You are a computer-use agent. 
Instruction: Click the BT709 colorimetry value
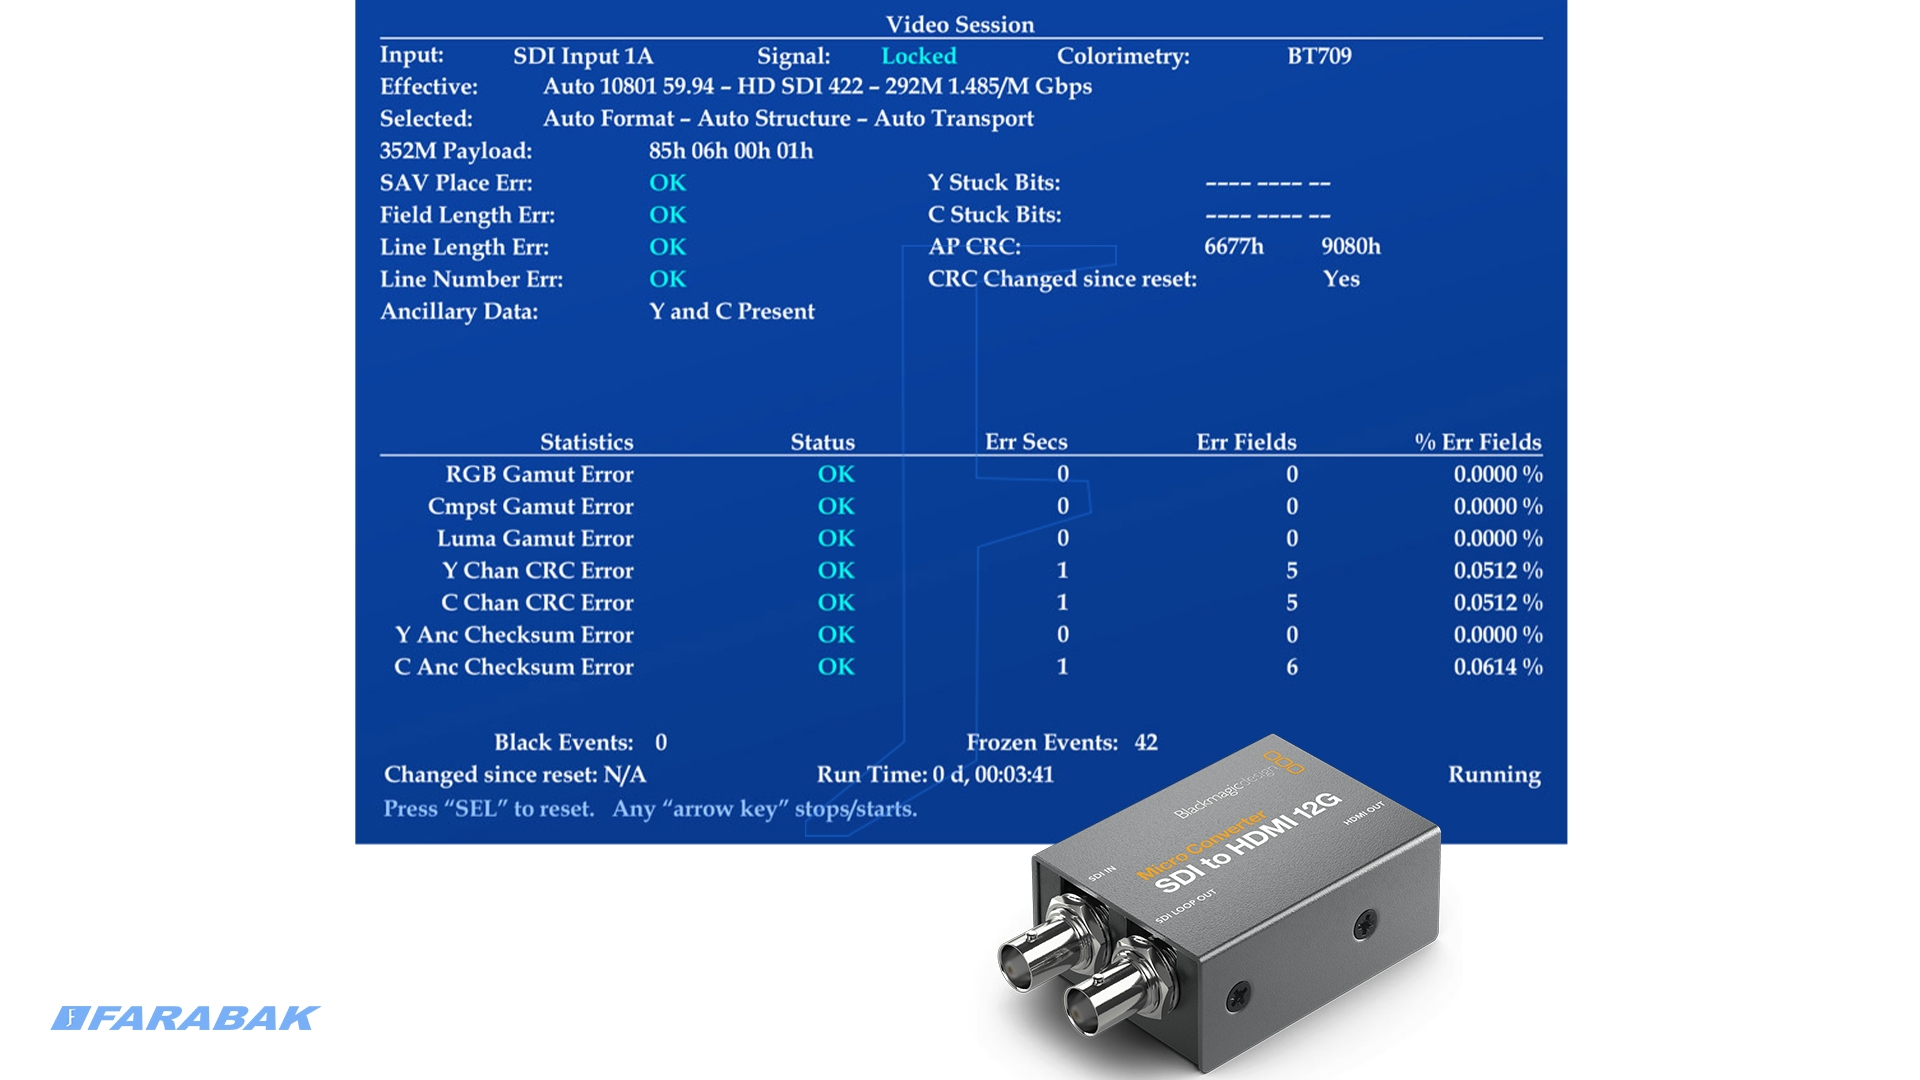click(x=1318, y=56)
